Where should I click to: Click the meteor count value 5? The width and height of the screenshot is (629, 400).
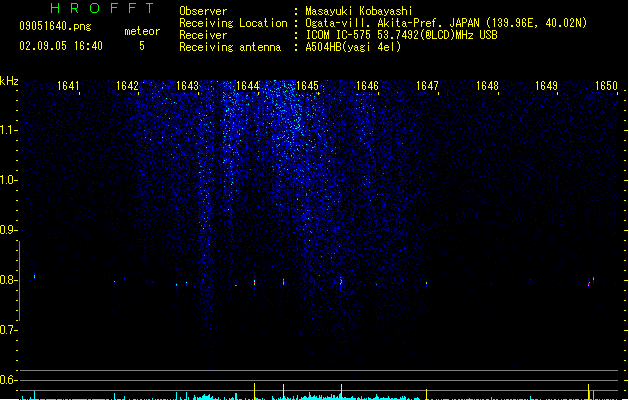click(x=142, y=46)
